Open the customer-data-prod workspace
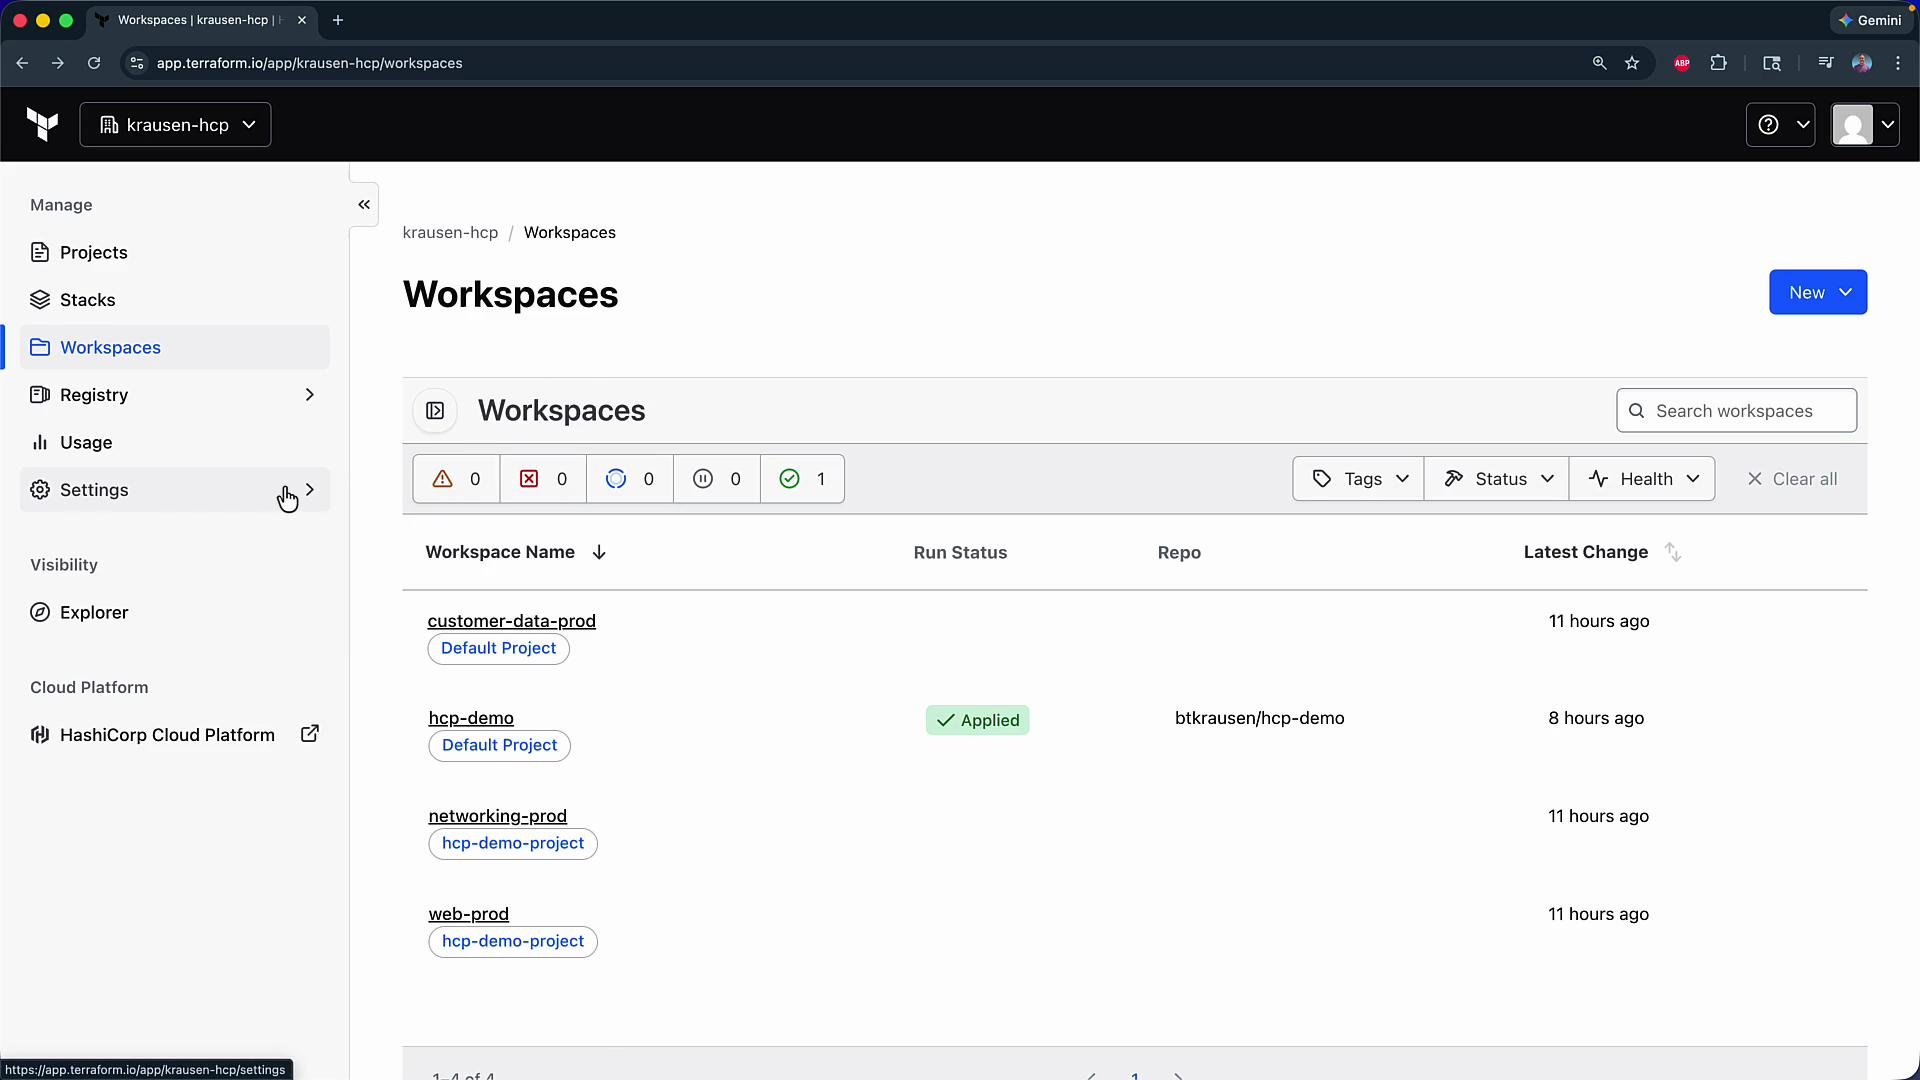This screenshot has height=1080, width=1920. [x=511, y=621]
